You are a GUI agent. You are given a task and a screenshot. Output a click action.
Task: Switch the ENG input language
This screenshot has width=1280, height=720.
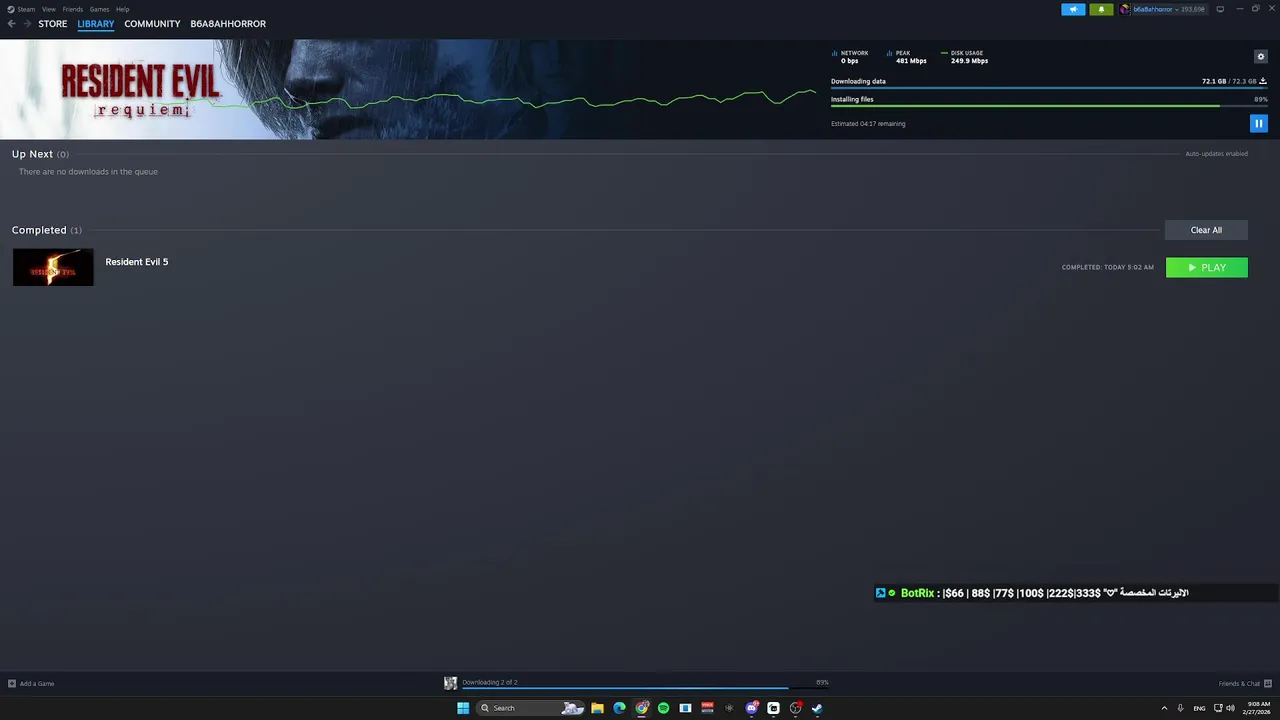(1200, 708)
